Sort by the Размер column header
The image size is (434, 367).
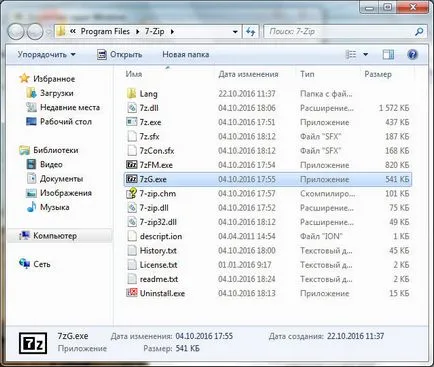point(378,74)
